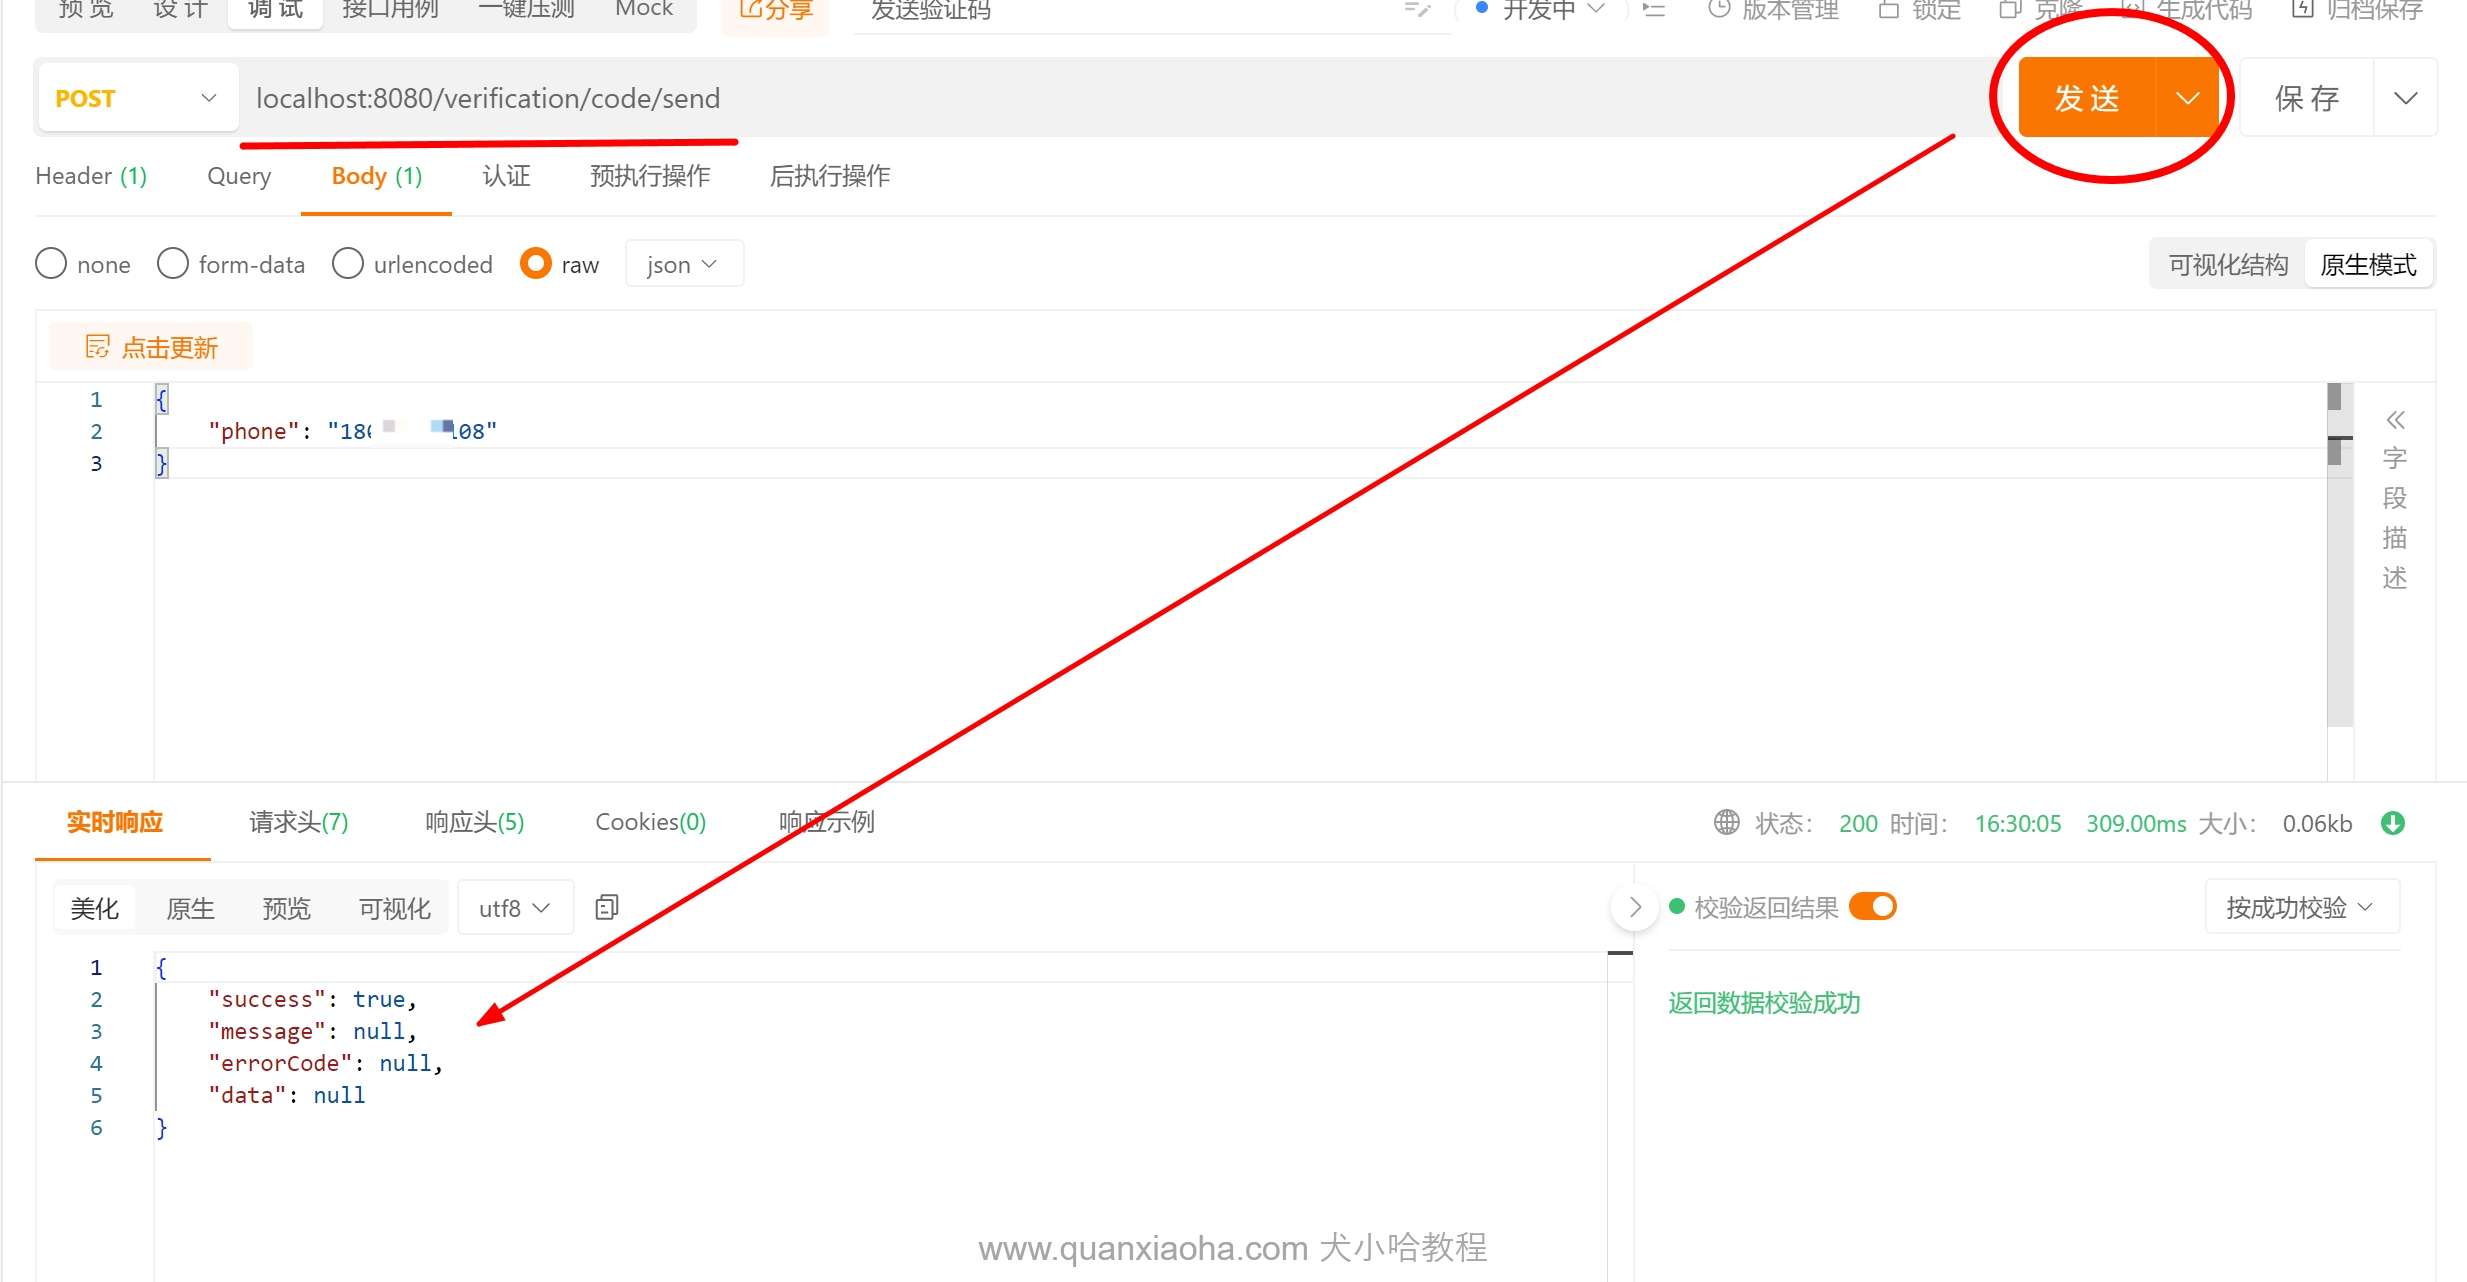Open the json format dropdown
This screenshot has height=1282, width=2467.
[683, 264]
